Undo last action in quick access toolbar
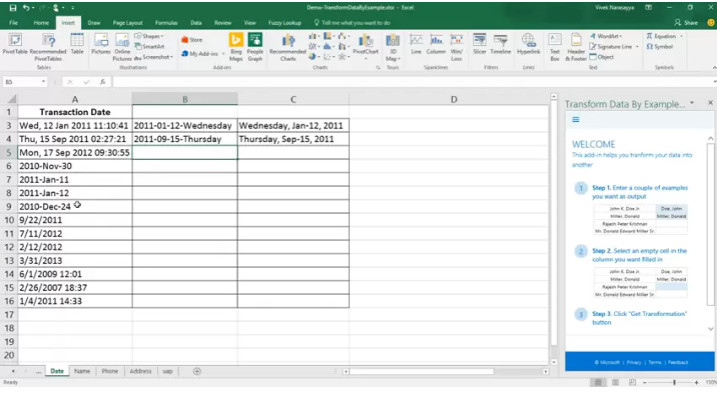Screen dimensions: 717x395 coord(26,8)
